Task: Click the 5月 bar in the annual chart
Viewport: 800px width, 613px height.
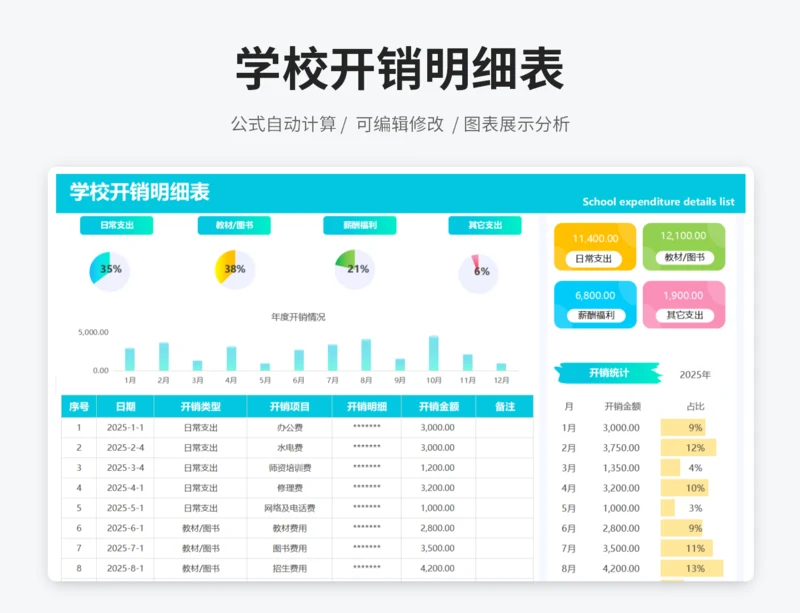Action: [265, 367]
